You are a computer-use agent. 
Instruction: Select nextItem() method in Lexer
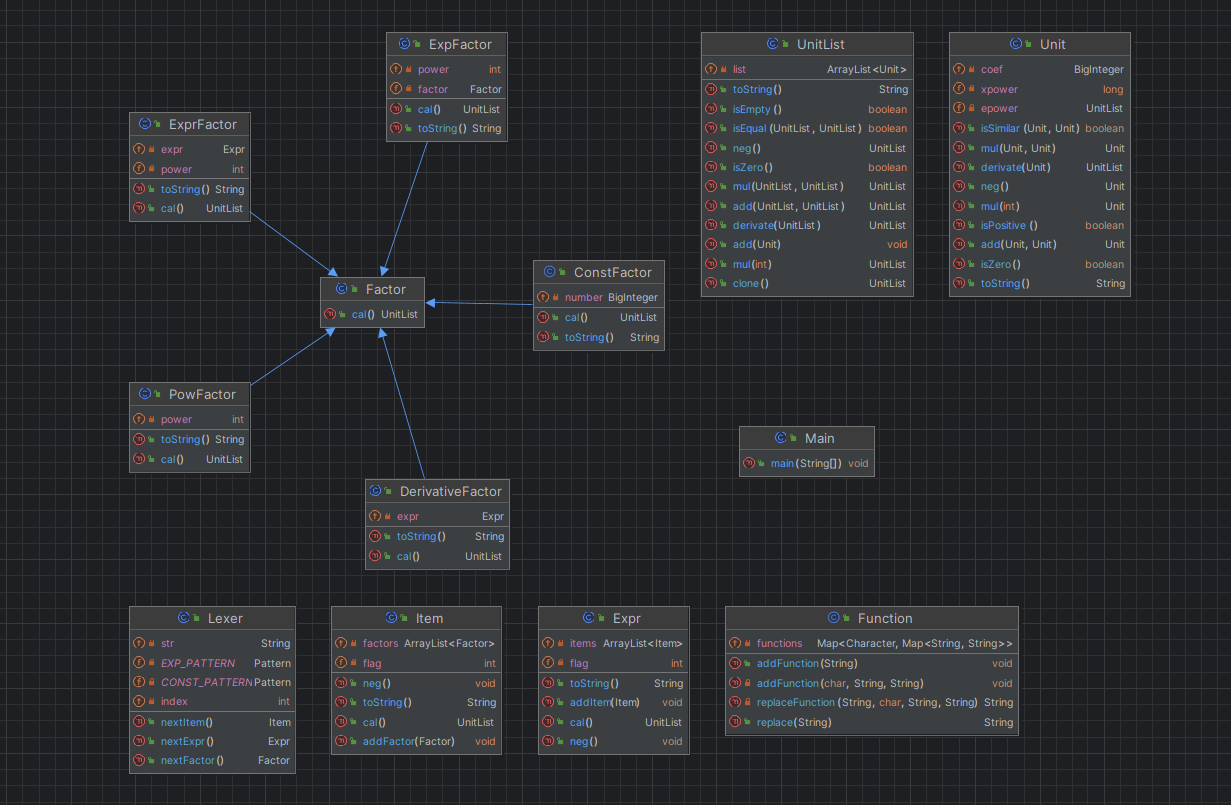(x=213, y=722)
